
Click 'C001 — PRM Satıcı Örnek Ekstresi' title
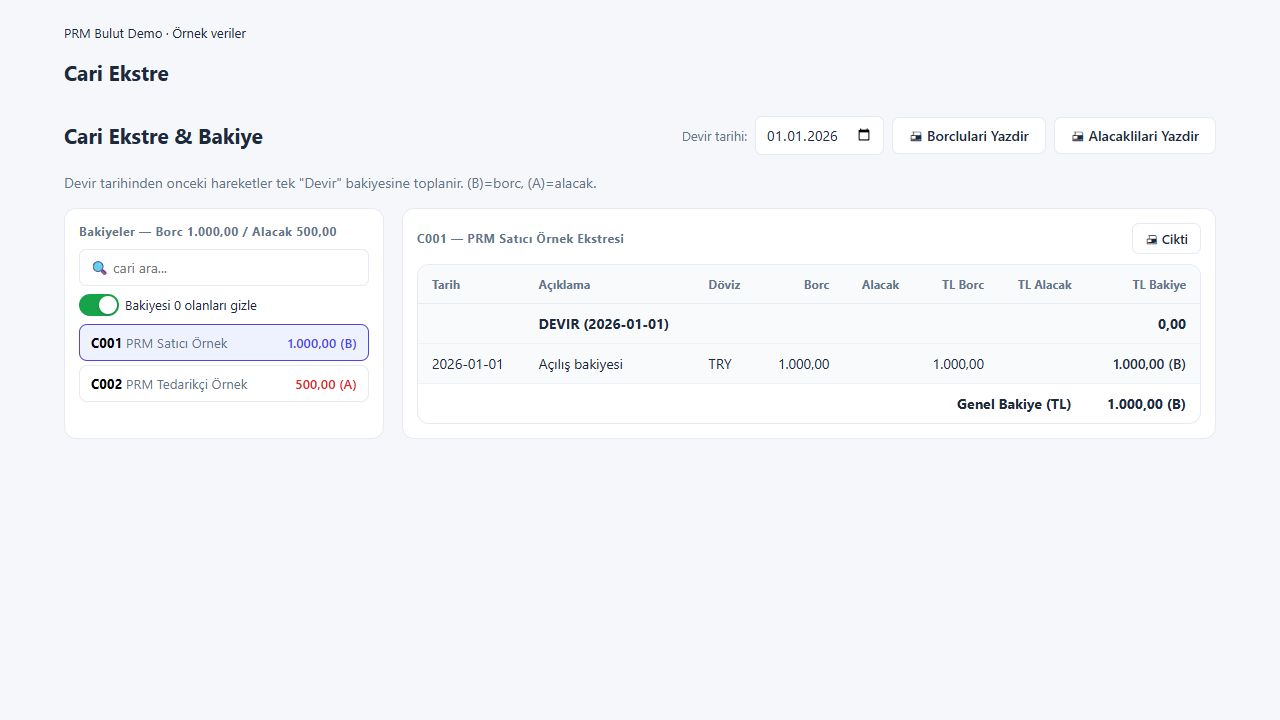point(520,239)
